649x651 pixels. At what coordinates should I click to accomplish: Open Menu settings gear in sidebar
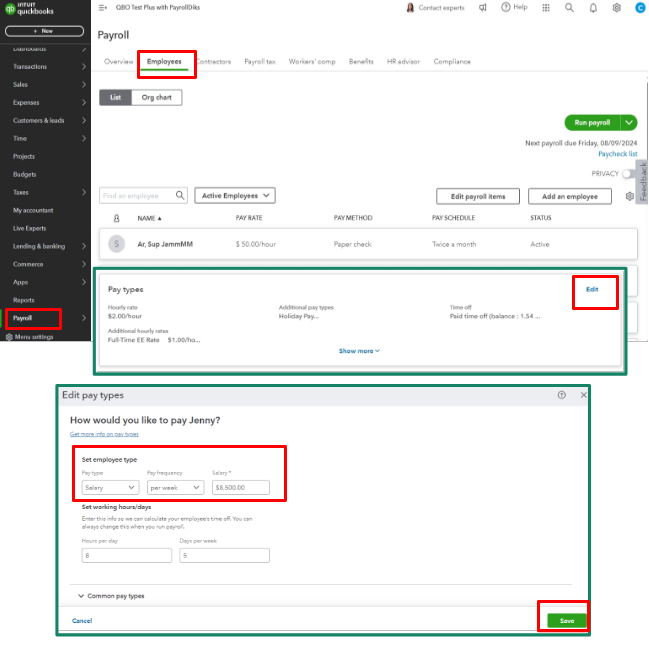(9, 337)
